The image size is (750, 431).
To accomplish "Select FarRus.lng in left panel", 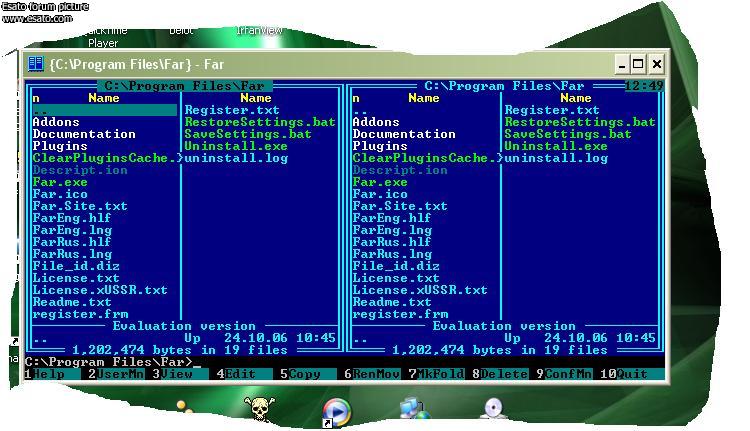I will pos(72,254).
